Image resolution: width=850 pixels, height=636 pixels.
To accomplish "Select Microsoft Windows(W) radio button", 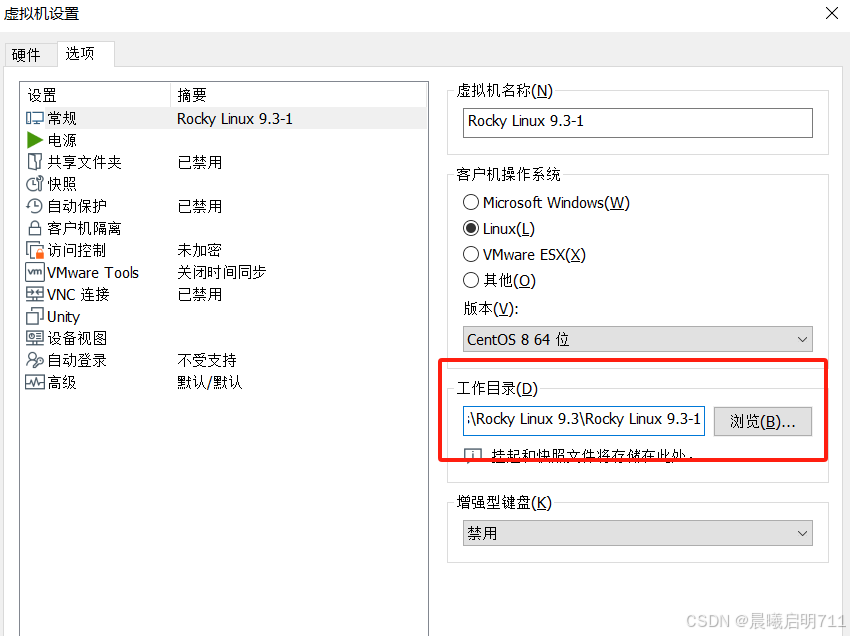I will point(471,202).
